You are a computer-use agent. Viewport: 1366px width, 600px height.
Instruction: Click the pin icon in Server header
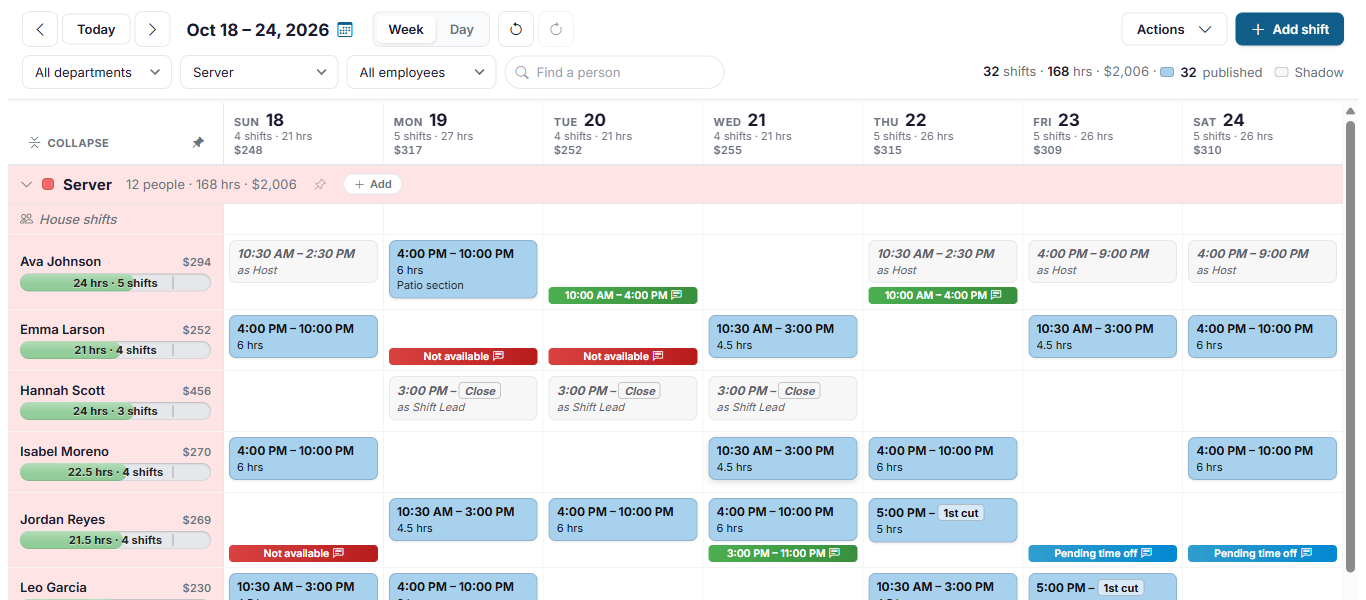coord(320,184)
